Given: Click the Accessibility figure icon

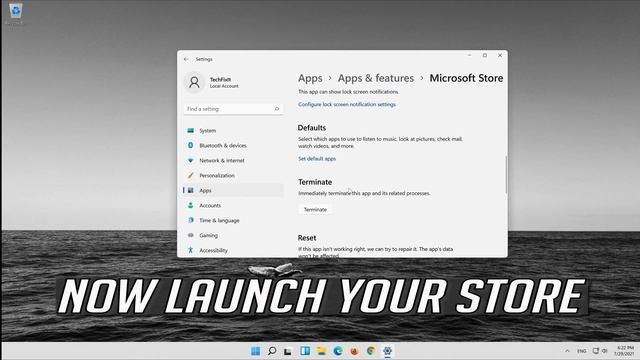Looking at the screenshot, I should [x=191, y=250].
